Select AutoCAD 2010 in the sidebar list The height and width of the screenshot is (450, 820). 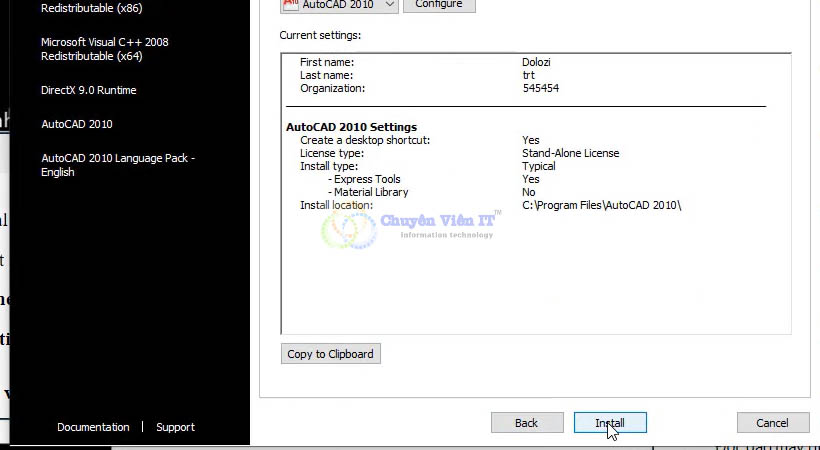click(76, 124)
